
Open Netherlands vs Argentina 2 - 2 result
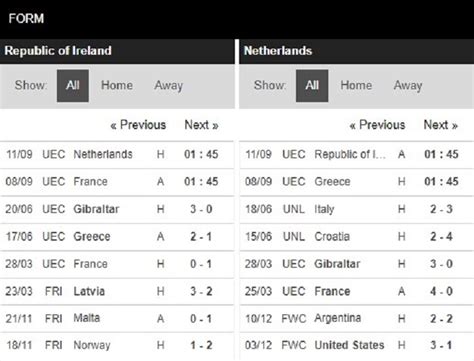tap(356, 319)
